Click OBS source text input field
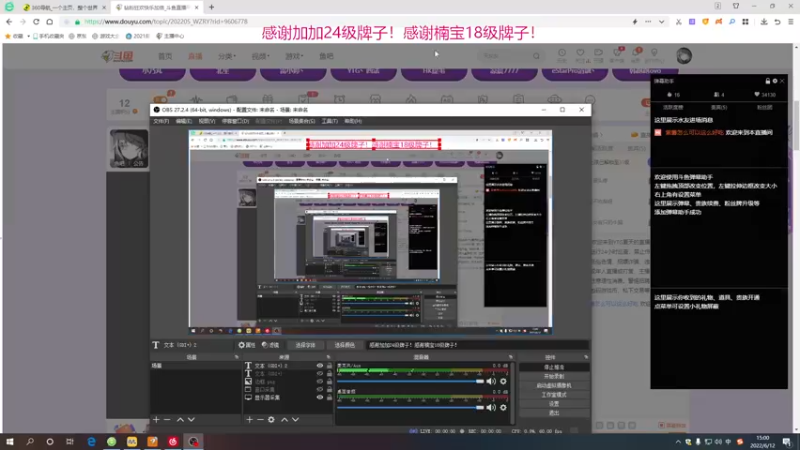This screenshot has height=450, width=800. click(x=478, y=345)
